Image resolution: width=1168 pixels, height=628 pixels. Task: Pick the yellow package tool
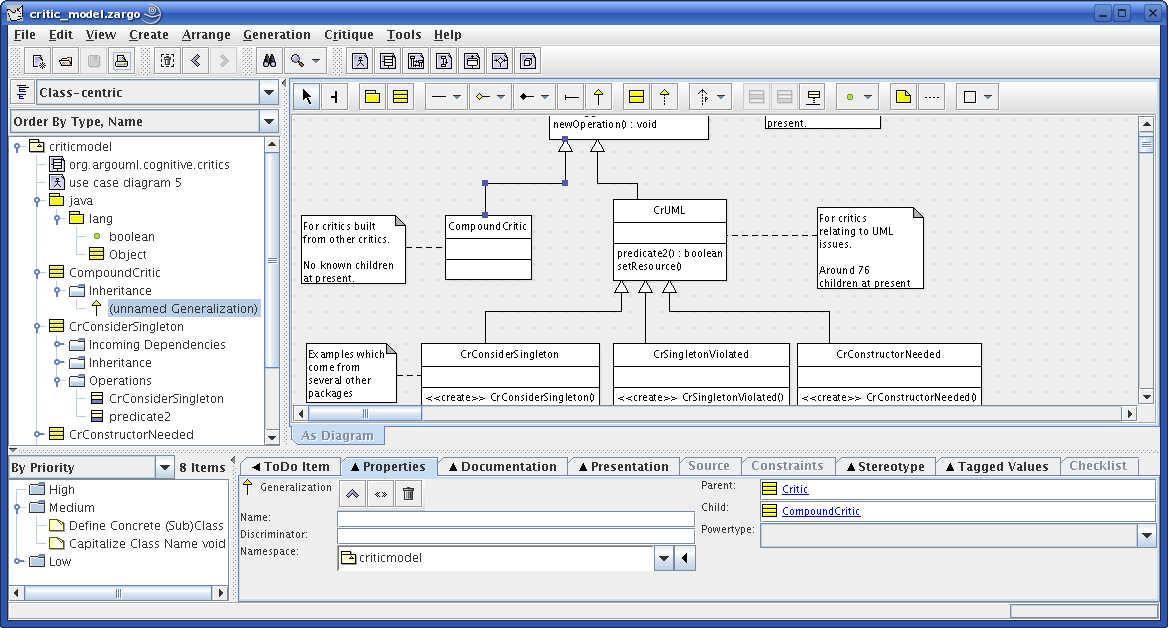tap(372, 97)
